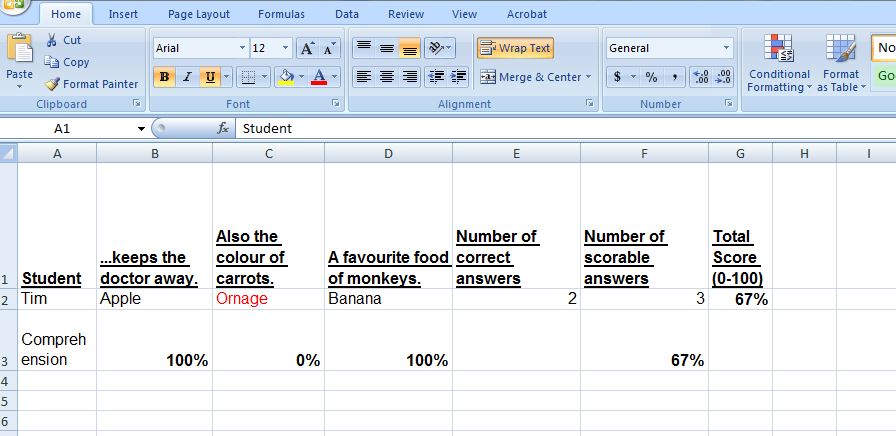Open the Page Layout tab

[x=198, y=14]
